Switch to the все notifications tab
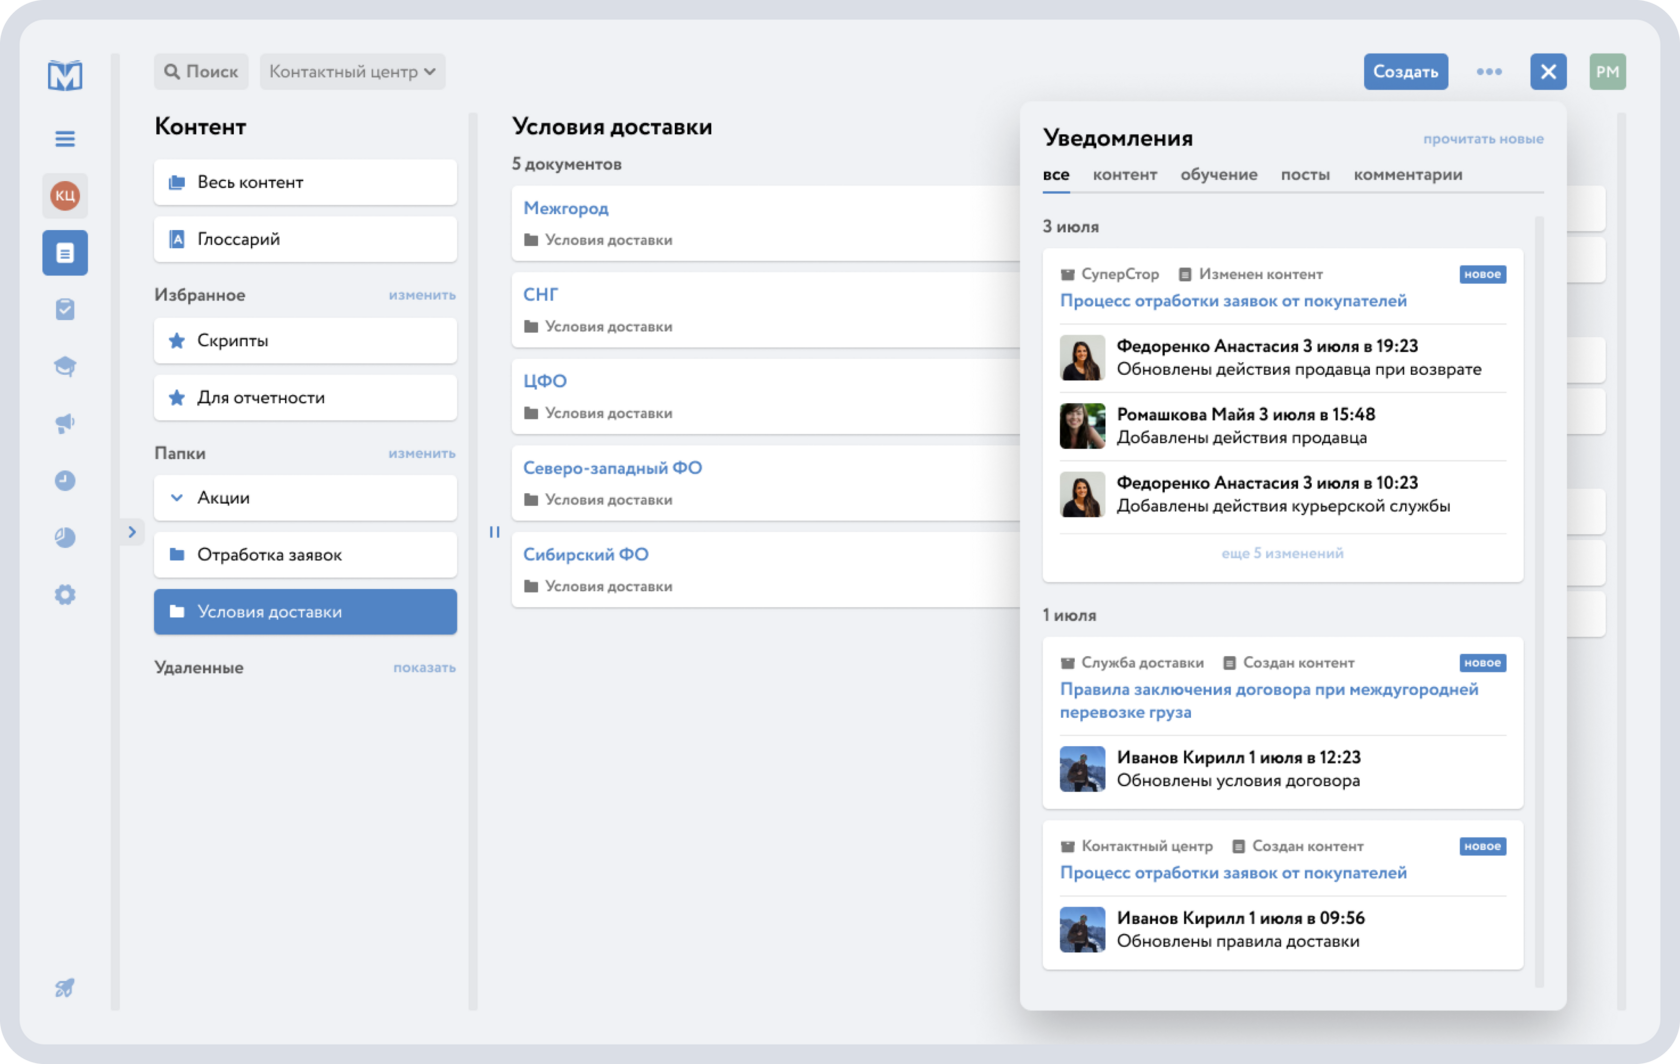Viewport: 1680px width, 1064px height. 1056,175
